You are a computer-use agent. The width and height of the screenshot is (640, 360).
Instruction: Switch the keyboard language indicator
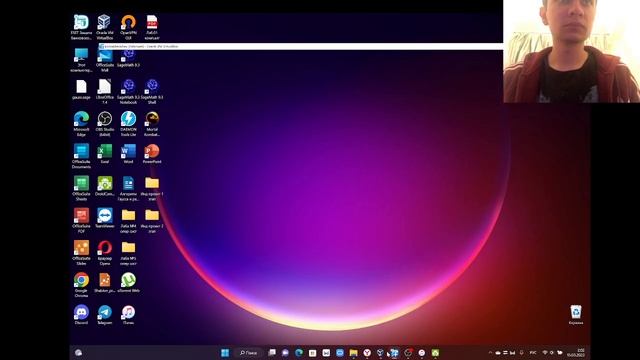(x=533, y=353)
